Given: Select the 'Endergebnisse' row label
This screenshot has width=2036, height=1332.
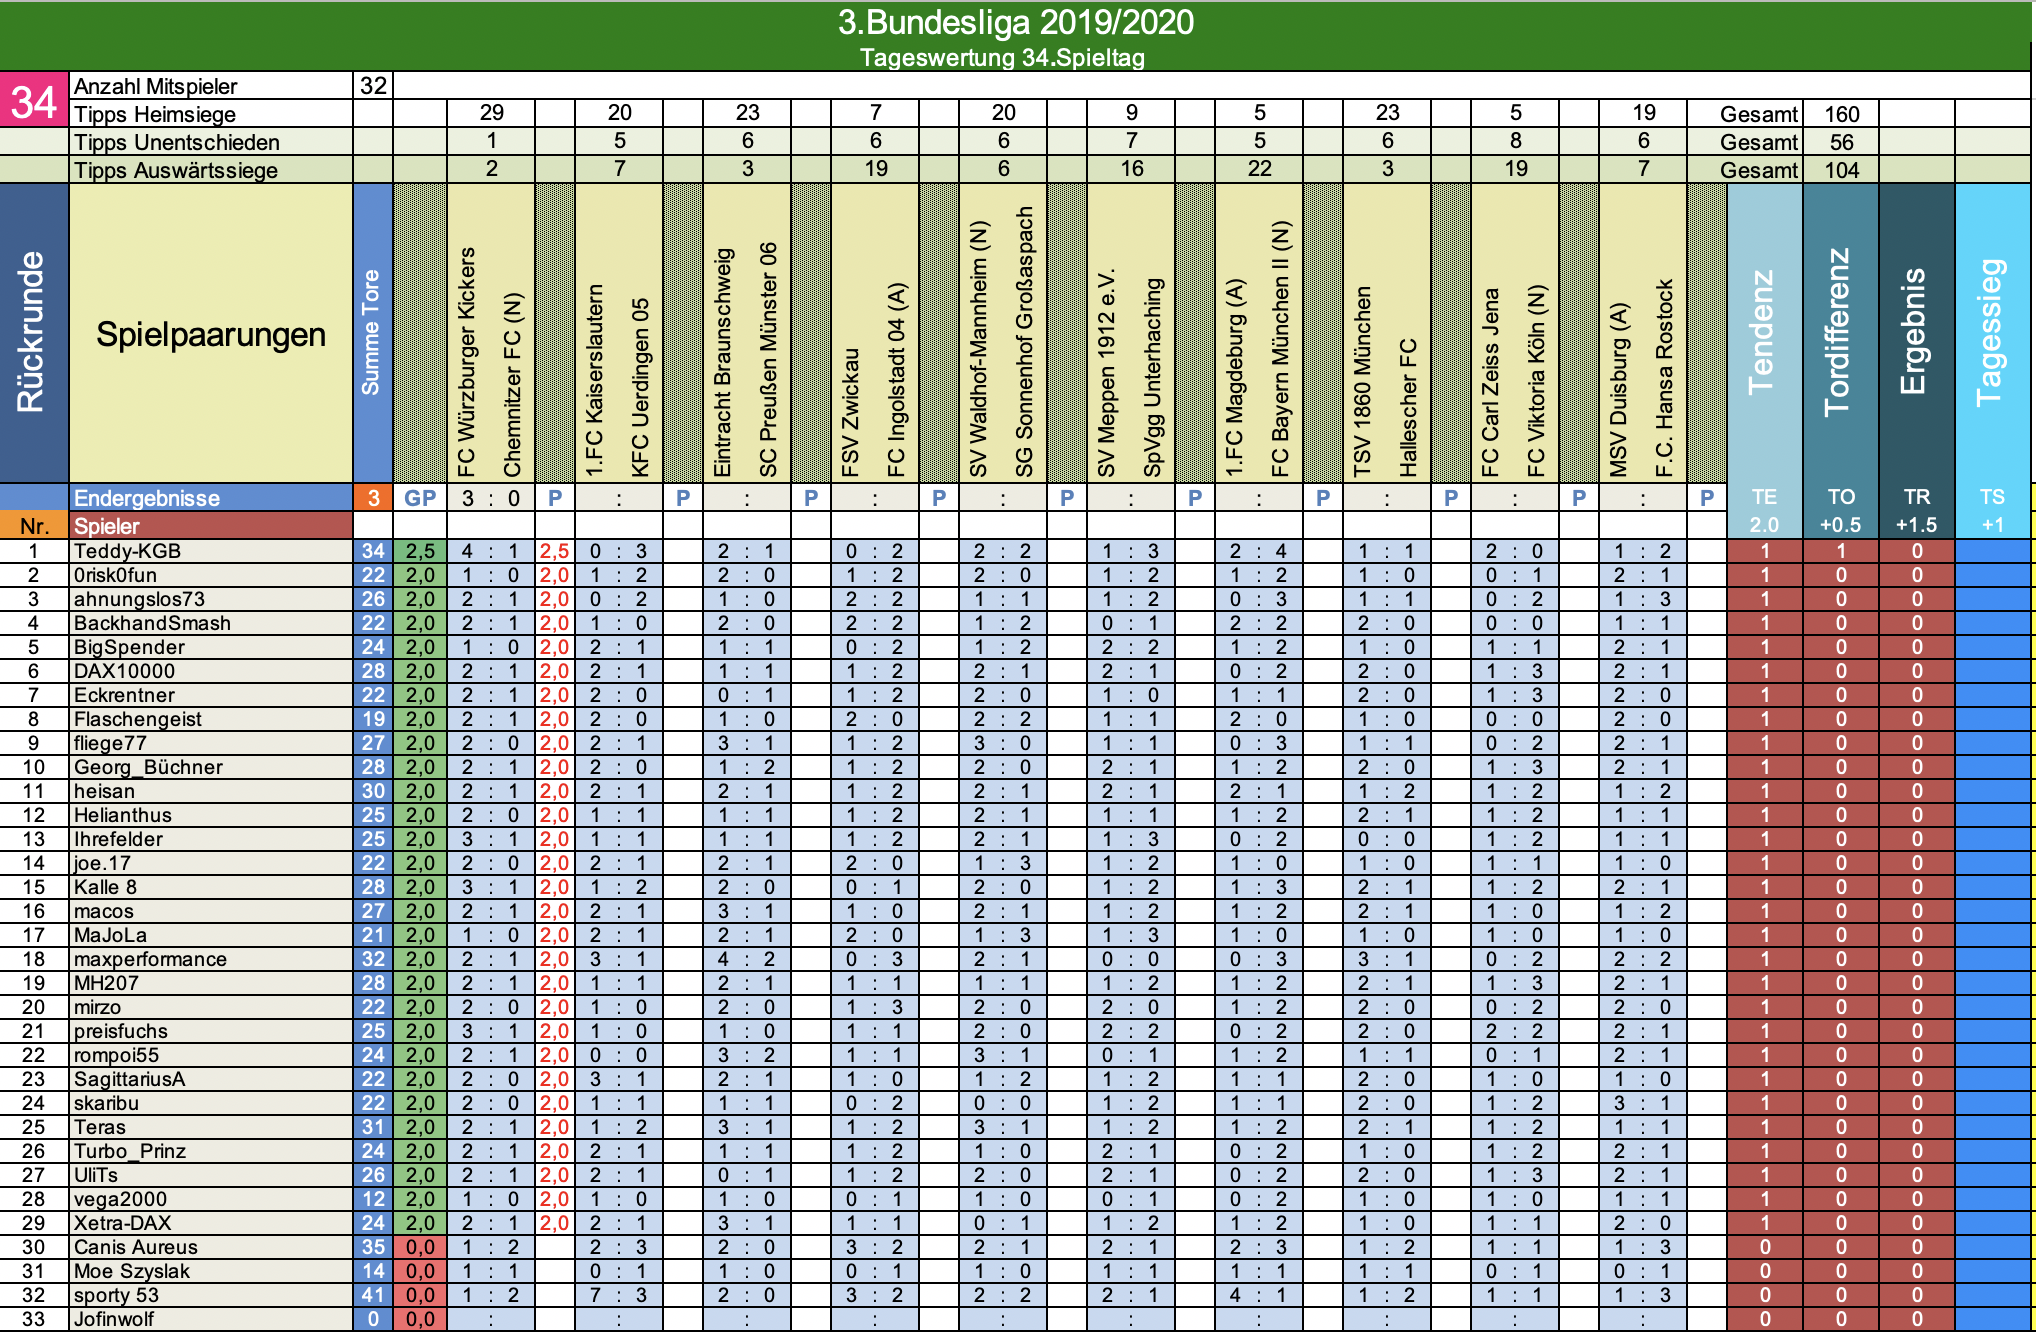Looking at the screenshot, I should tap(147, 498).
